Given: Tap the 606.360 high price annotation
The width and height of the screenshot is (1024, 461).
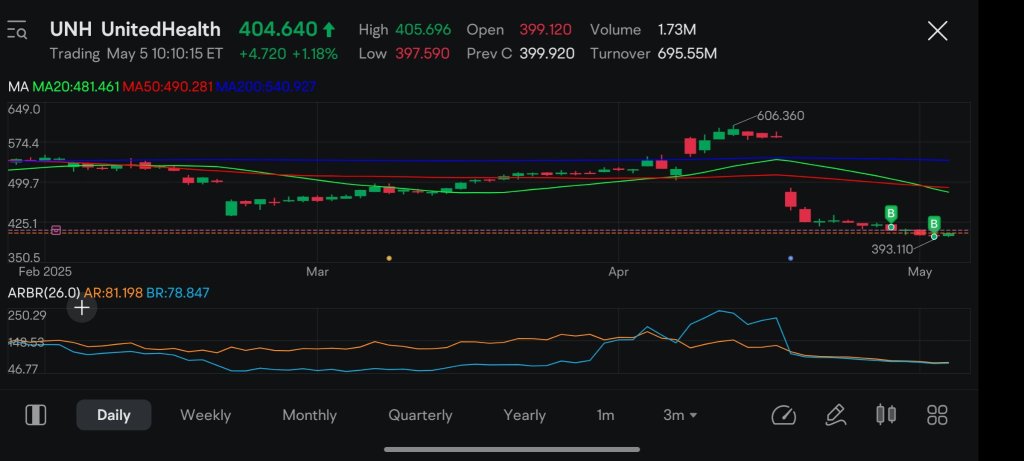Looking at the screenshot, I should pos(780,116).
